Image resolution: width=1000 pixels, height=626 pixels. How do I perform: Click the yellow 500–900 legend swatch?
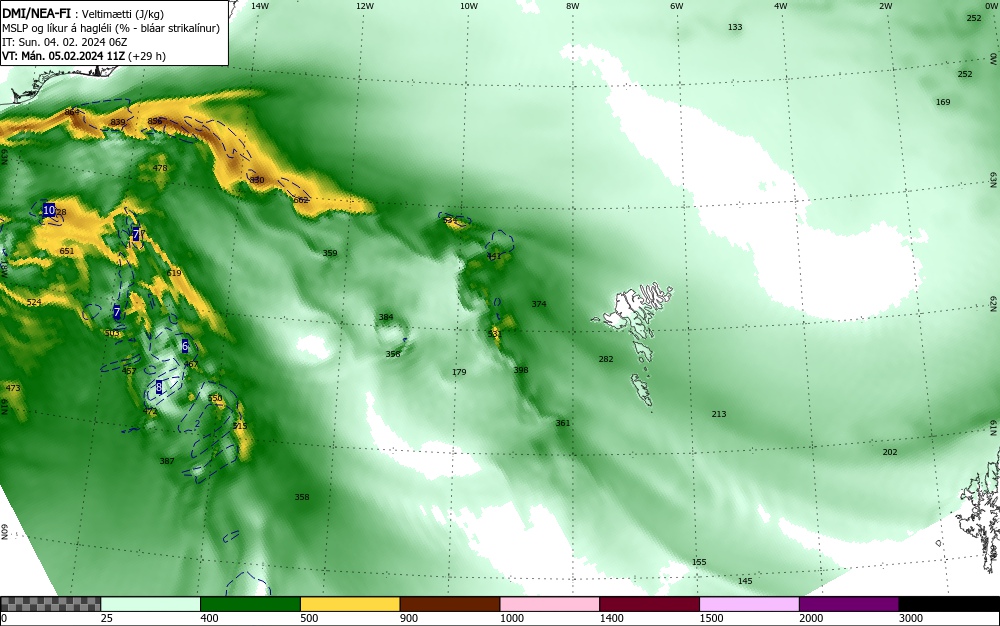[350, 604]
